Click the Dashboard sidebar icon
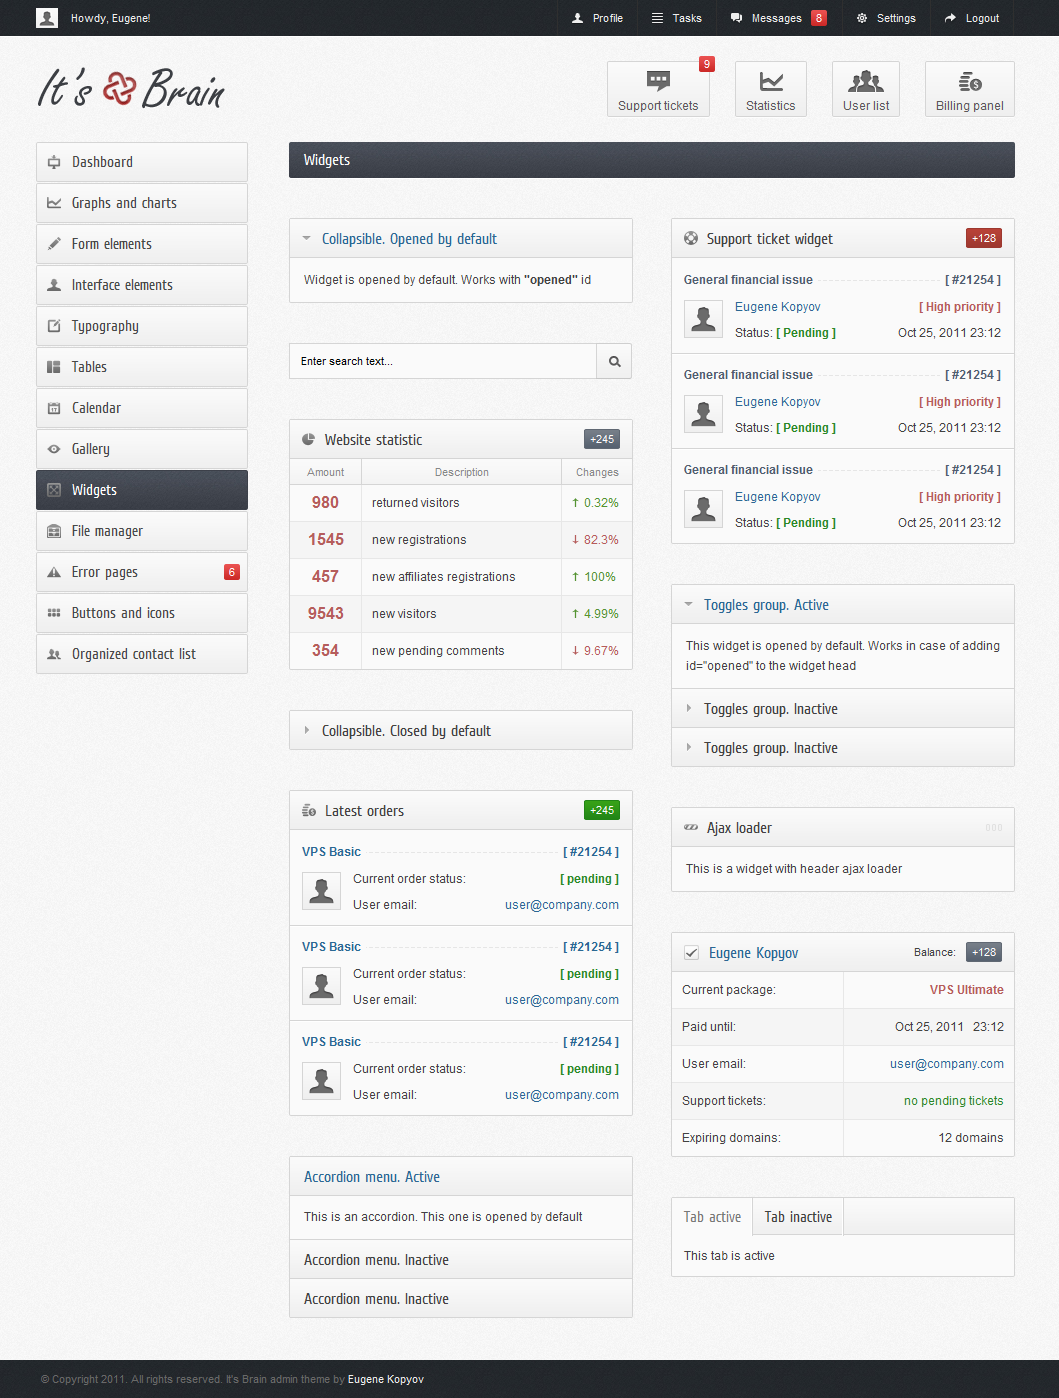 [x=54, y=162]
